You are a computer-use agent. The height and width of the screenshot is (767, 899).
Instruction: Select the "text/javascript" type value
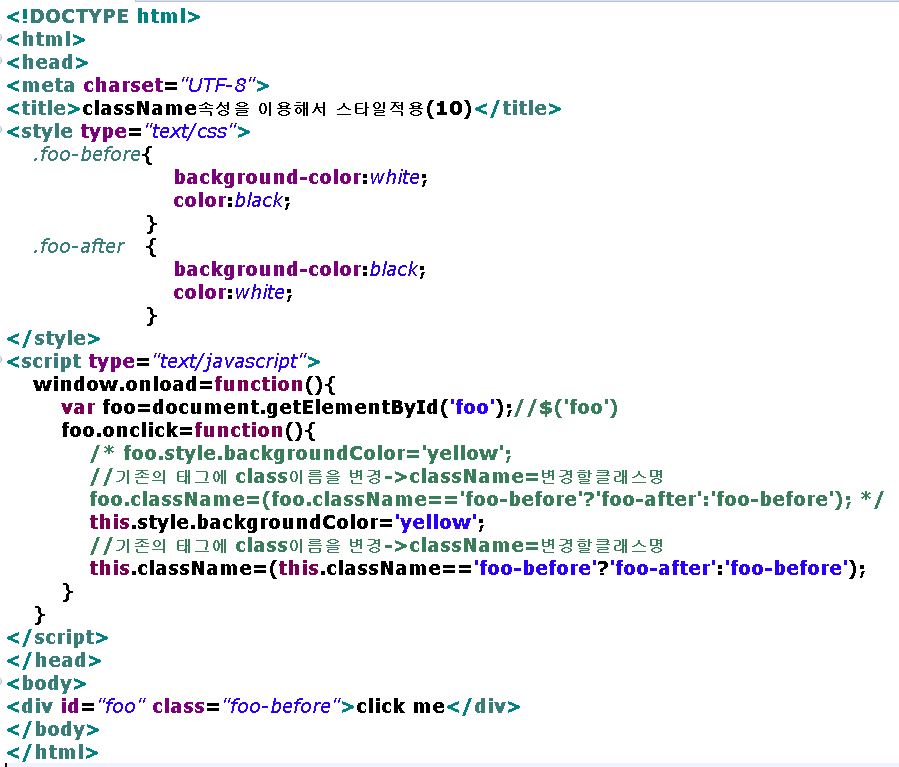[x=229, y=361]
